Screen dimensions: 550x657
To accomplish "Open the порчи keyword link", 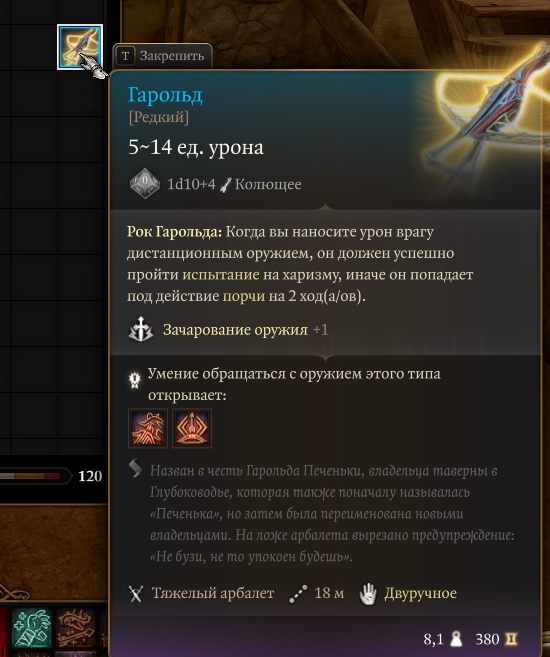I will (244, 296).
